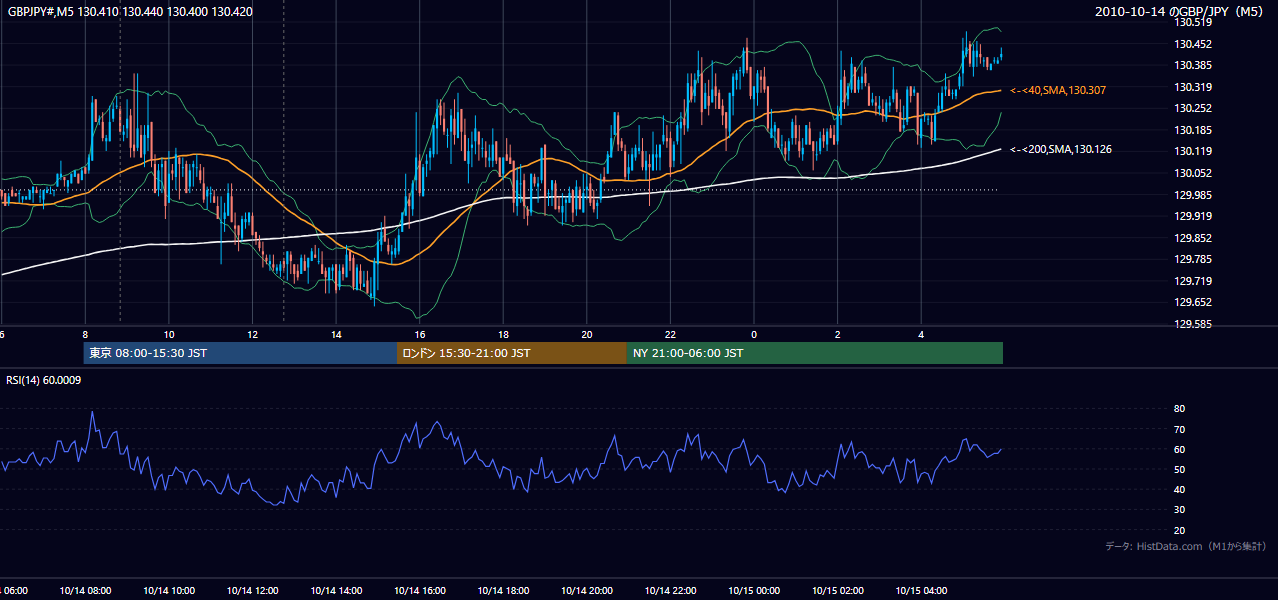The width and height of the screenshot is (1278, 600).
Task: Click price axis label 129.585
Action: click(x=1193, y=324)
